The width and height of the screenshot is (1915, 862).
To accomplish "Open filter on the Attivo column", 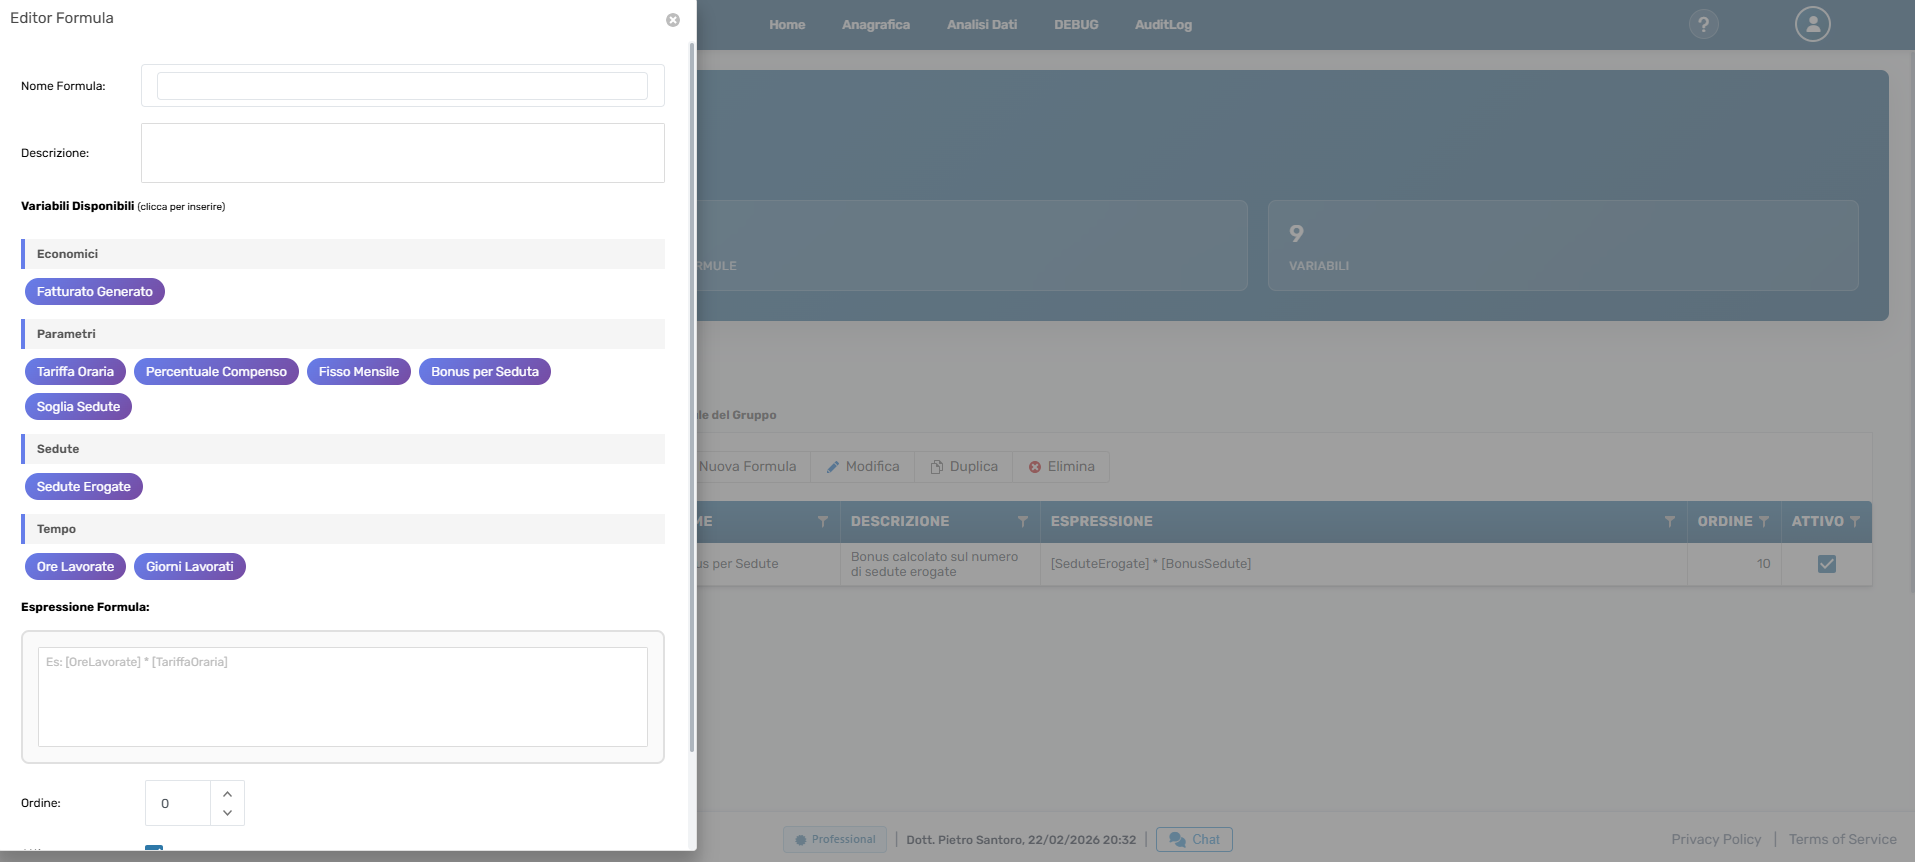I will click(1855, 522).
